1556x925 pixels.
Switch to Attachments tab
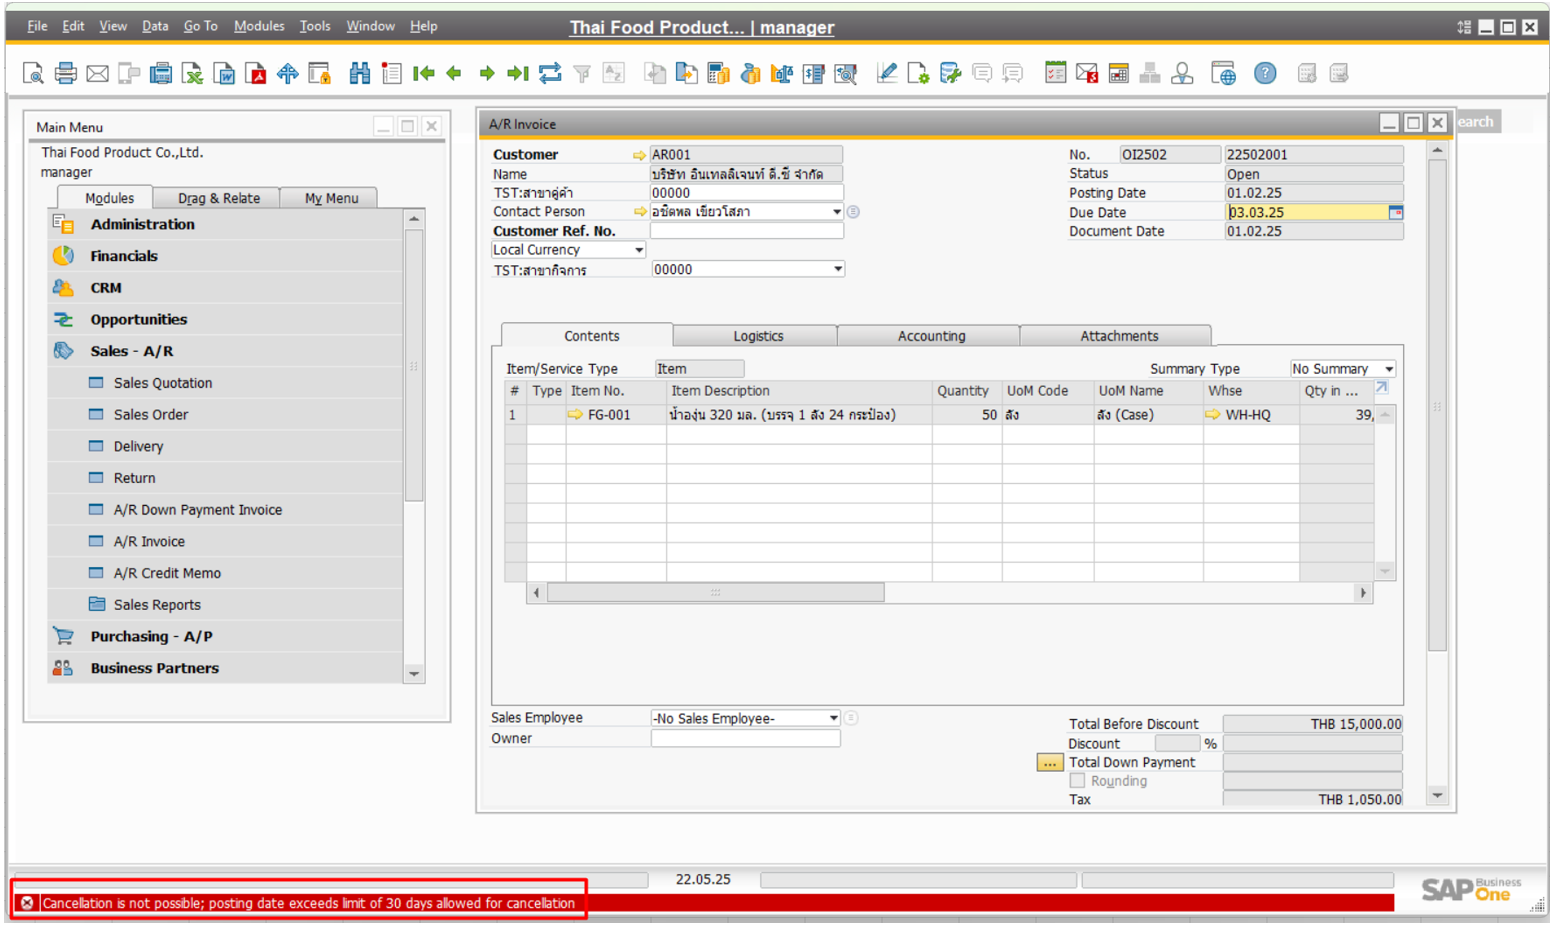point(1119,336)
